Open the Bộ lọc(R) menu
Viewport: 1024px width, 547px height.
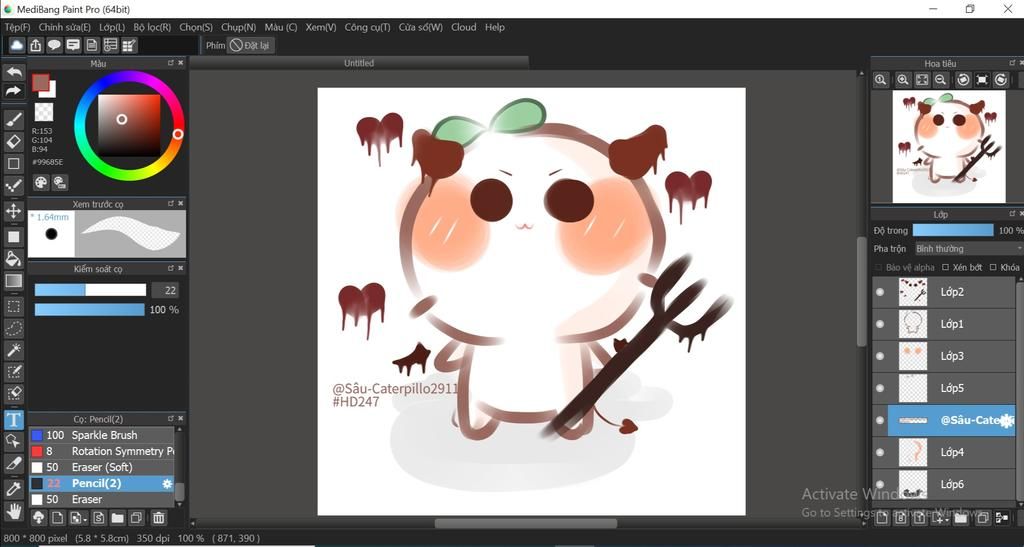point(152,27)
